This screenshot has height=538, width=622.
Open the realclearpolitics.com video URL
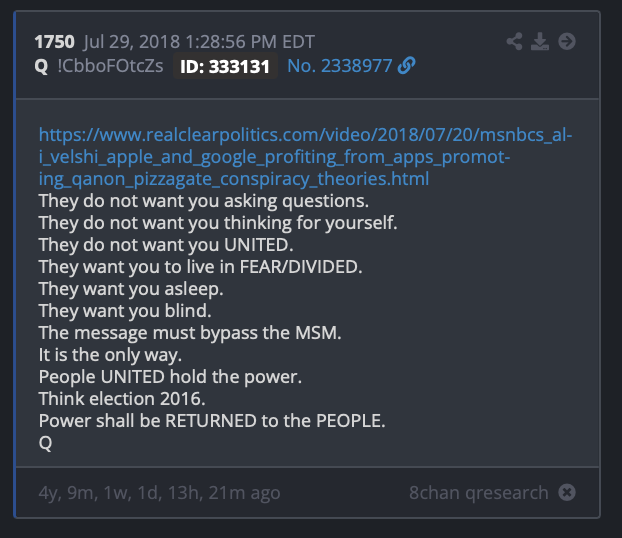click(305, 157)
